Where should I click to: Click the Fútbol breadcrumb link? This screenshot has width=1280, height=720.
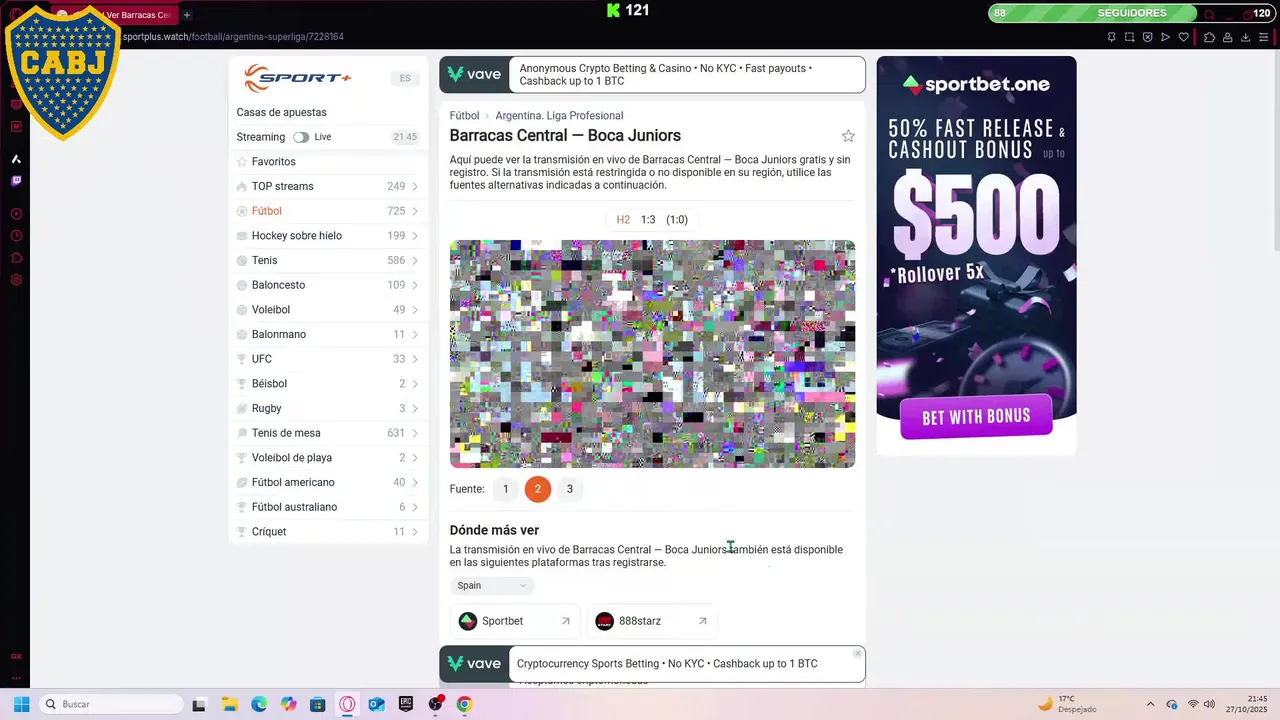(464, 116)
